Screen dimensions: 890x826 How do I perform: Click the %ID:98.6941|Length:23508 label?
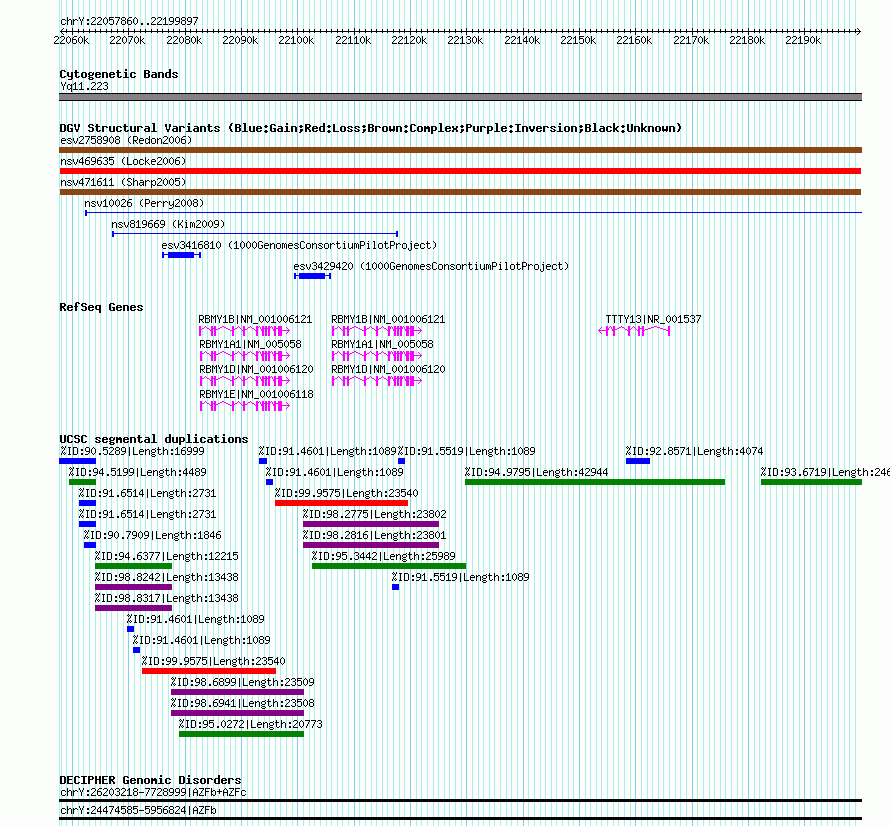pyautogui.click(x=242, y=703)
